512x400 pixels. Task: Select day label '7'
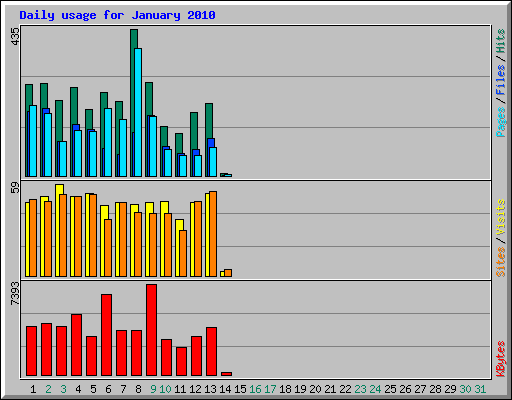coord(123,389)
